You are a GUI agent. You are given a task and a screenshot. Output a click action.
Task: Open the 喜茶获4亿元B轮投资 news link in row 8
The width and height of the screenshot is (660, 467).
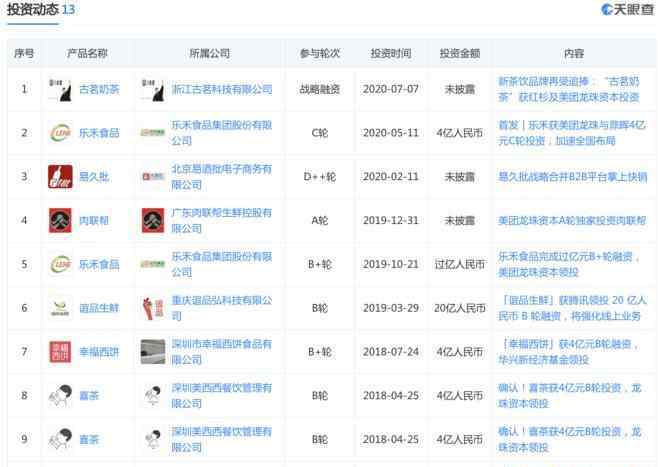coord(570,396)
